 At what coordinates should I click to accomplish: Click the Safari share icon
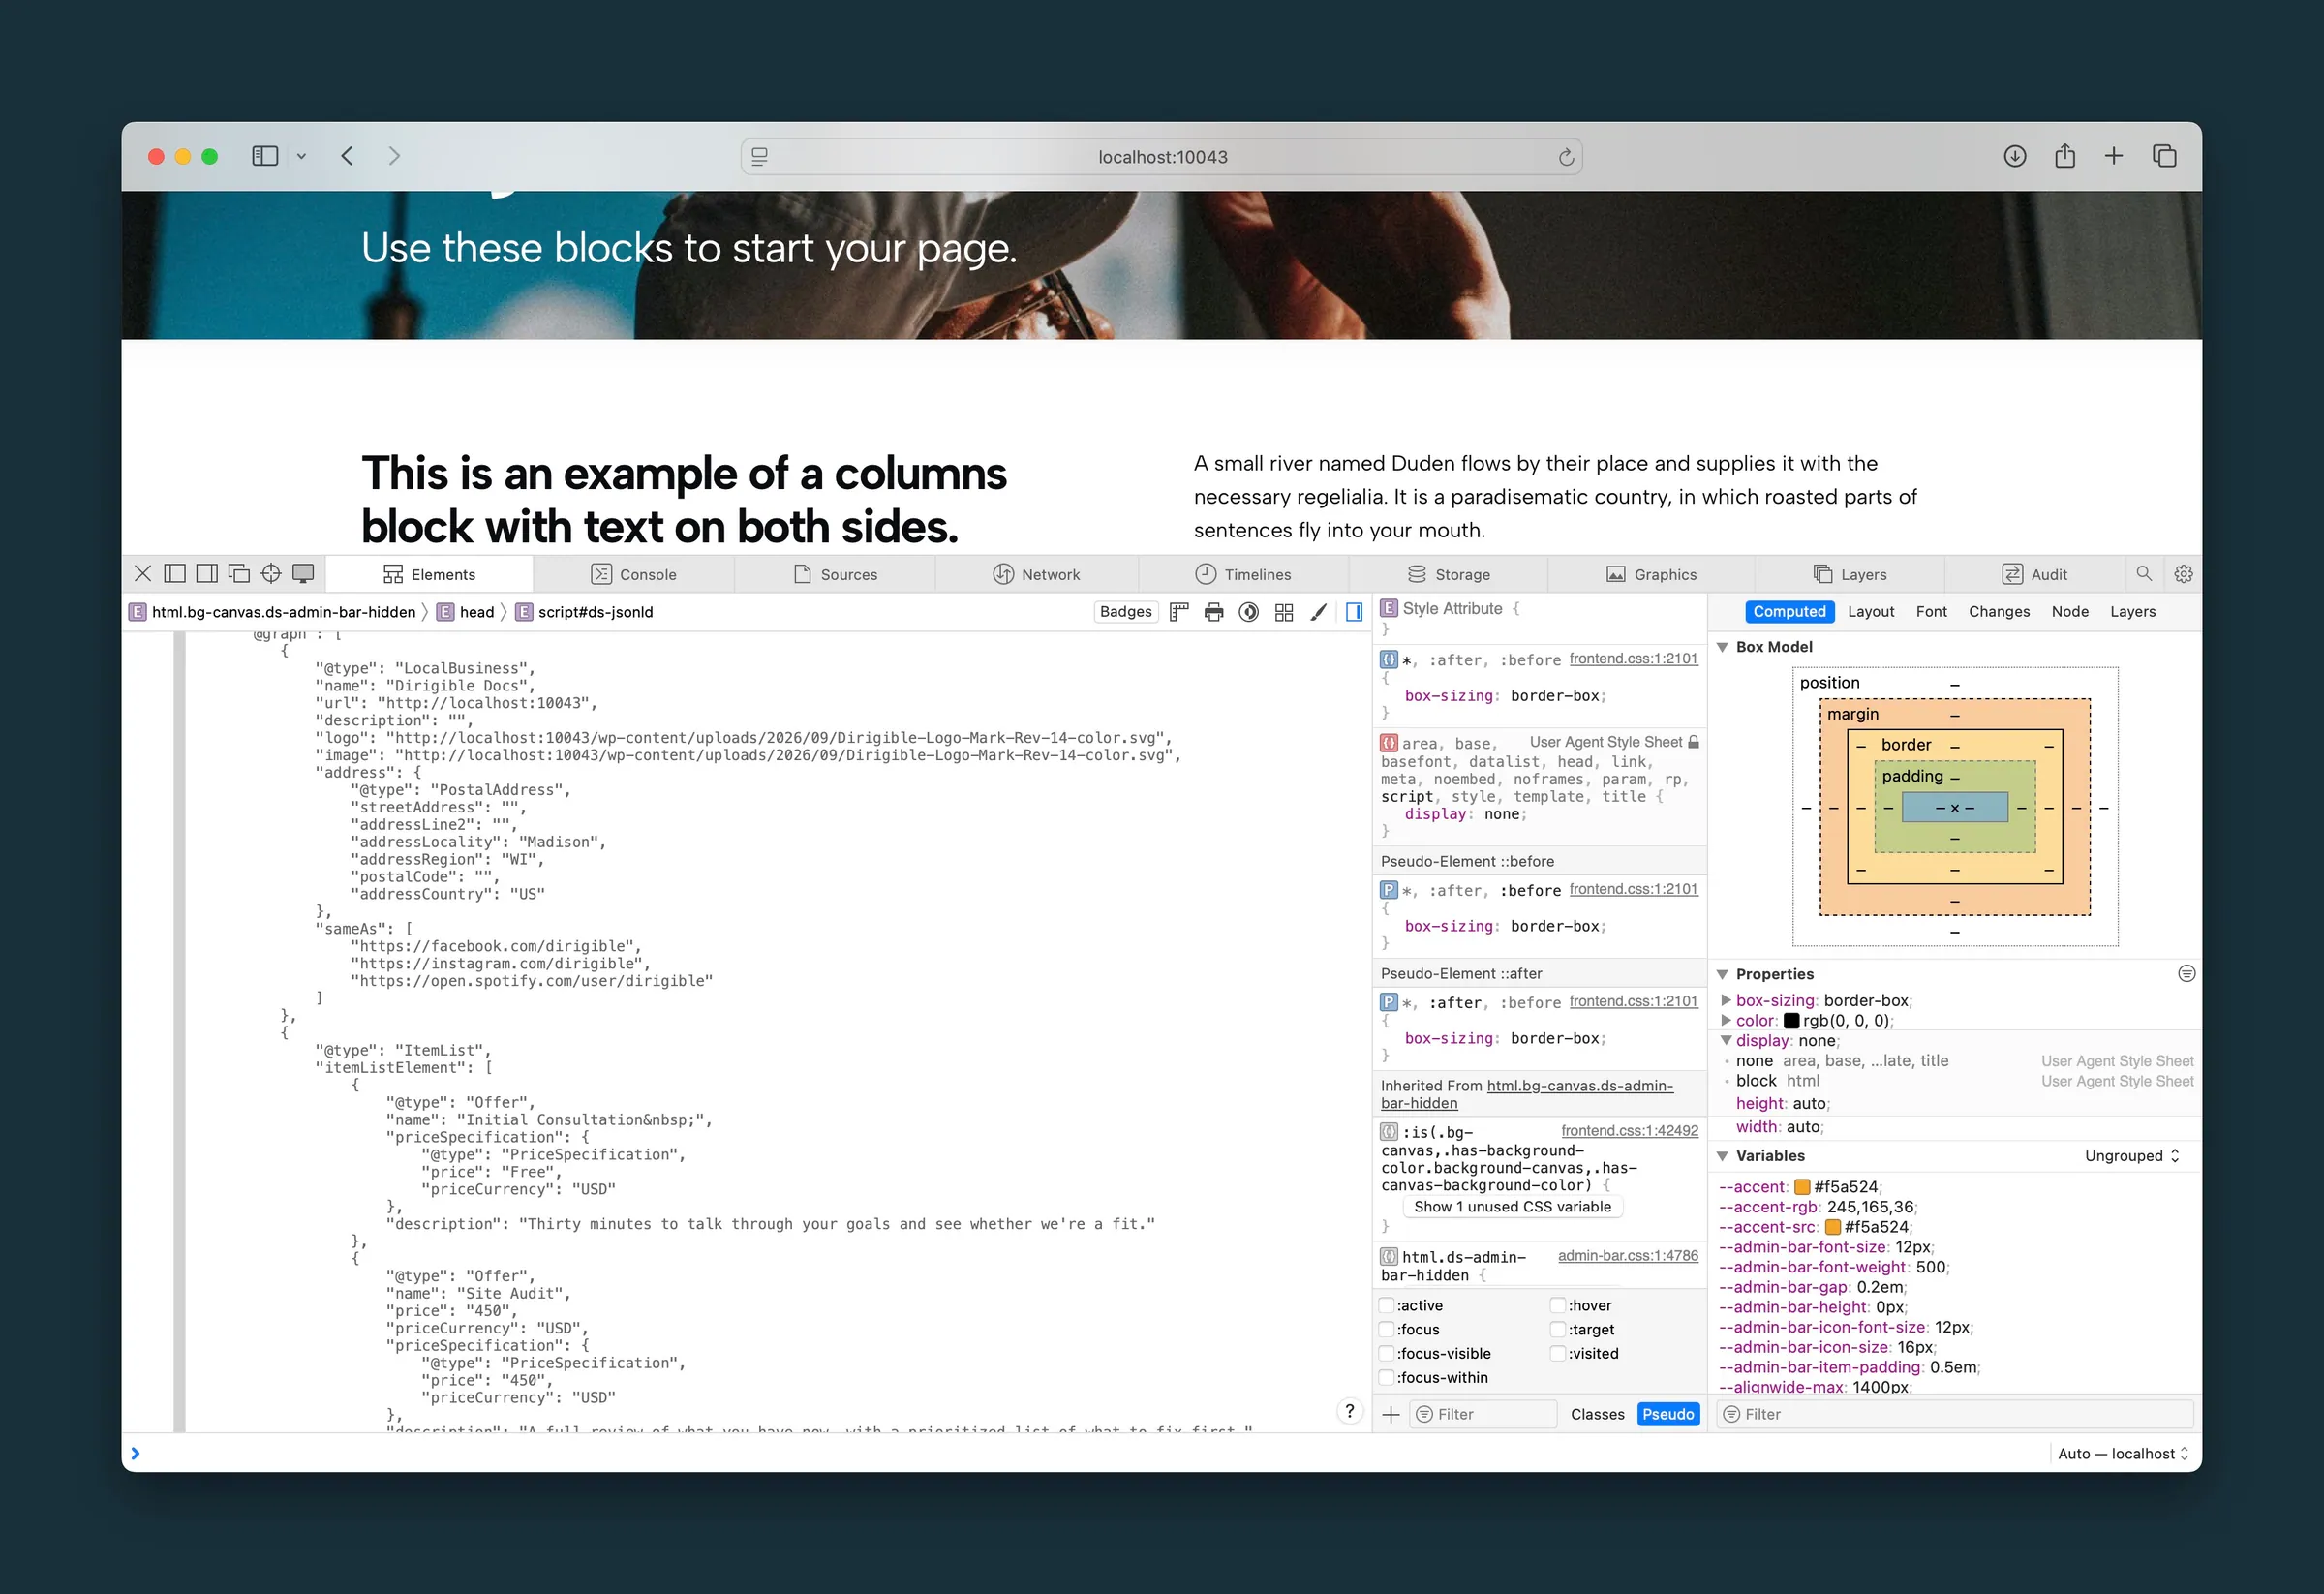coord(2065,156)
